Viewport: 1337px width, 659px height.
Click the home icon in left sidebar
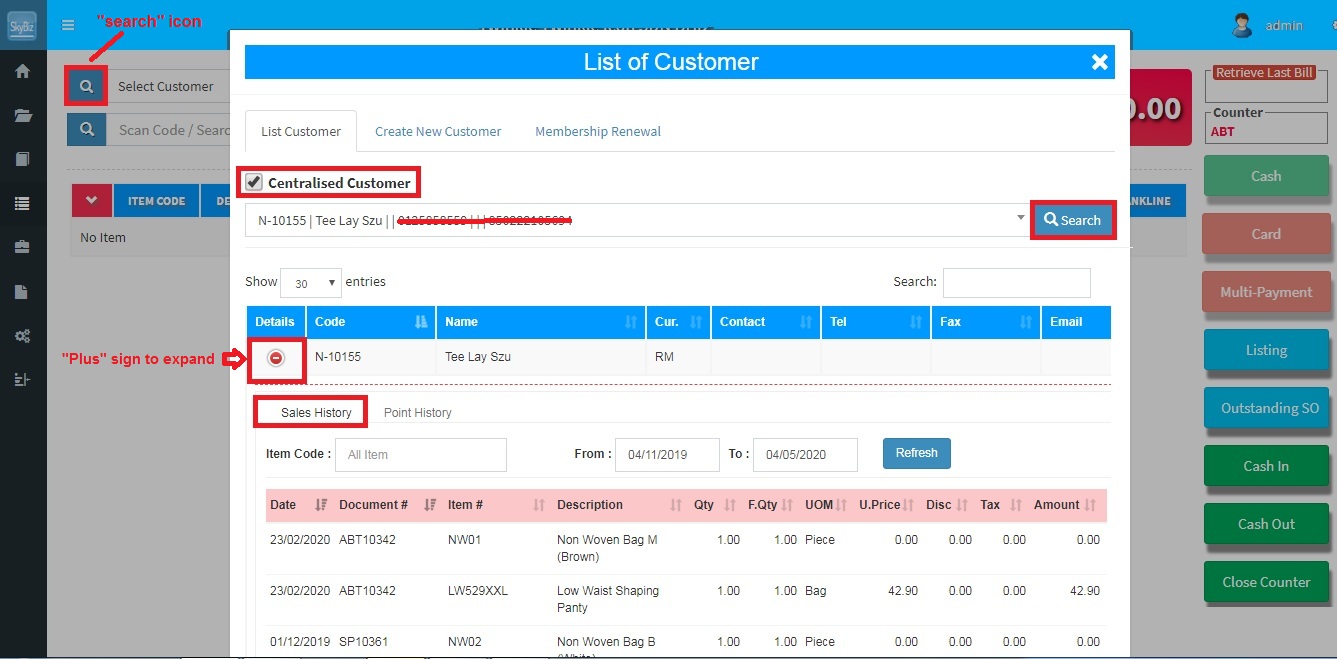(x=22, y=72)
